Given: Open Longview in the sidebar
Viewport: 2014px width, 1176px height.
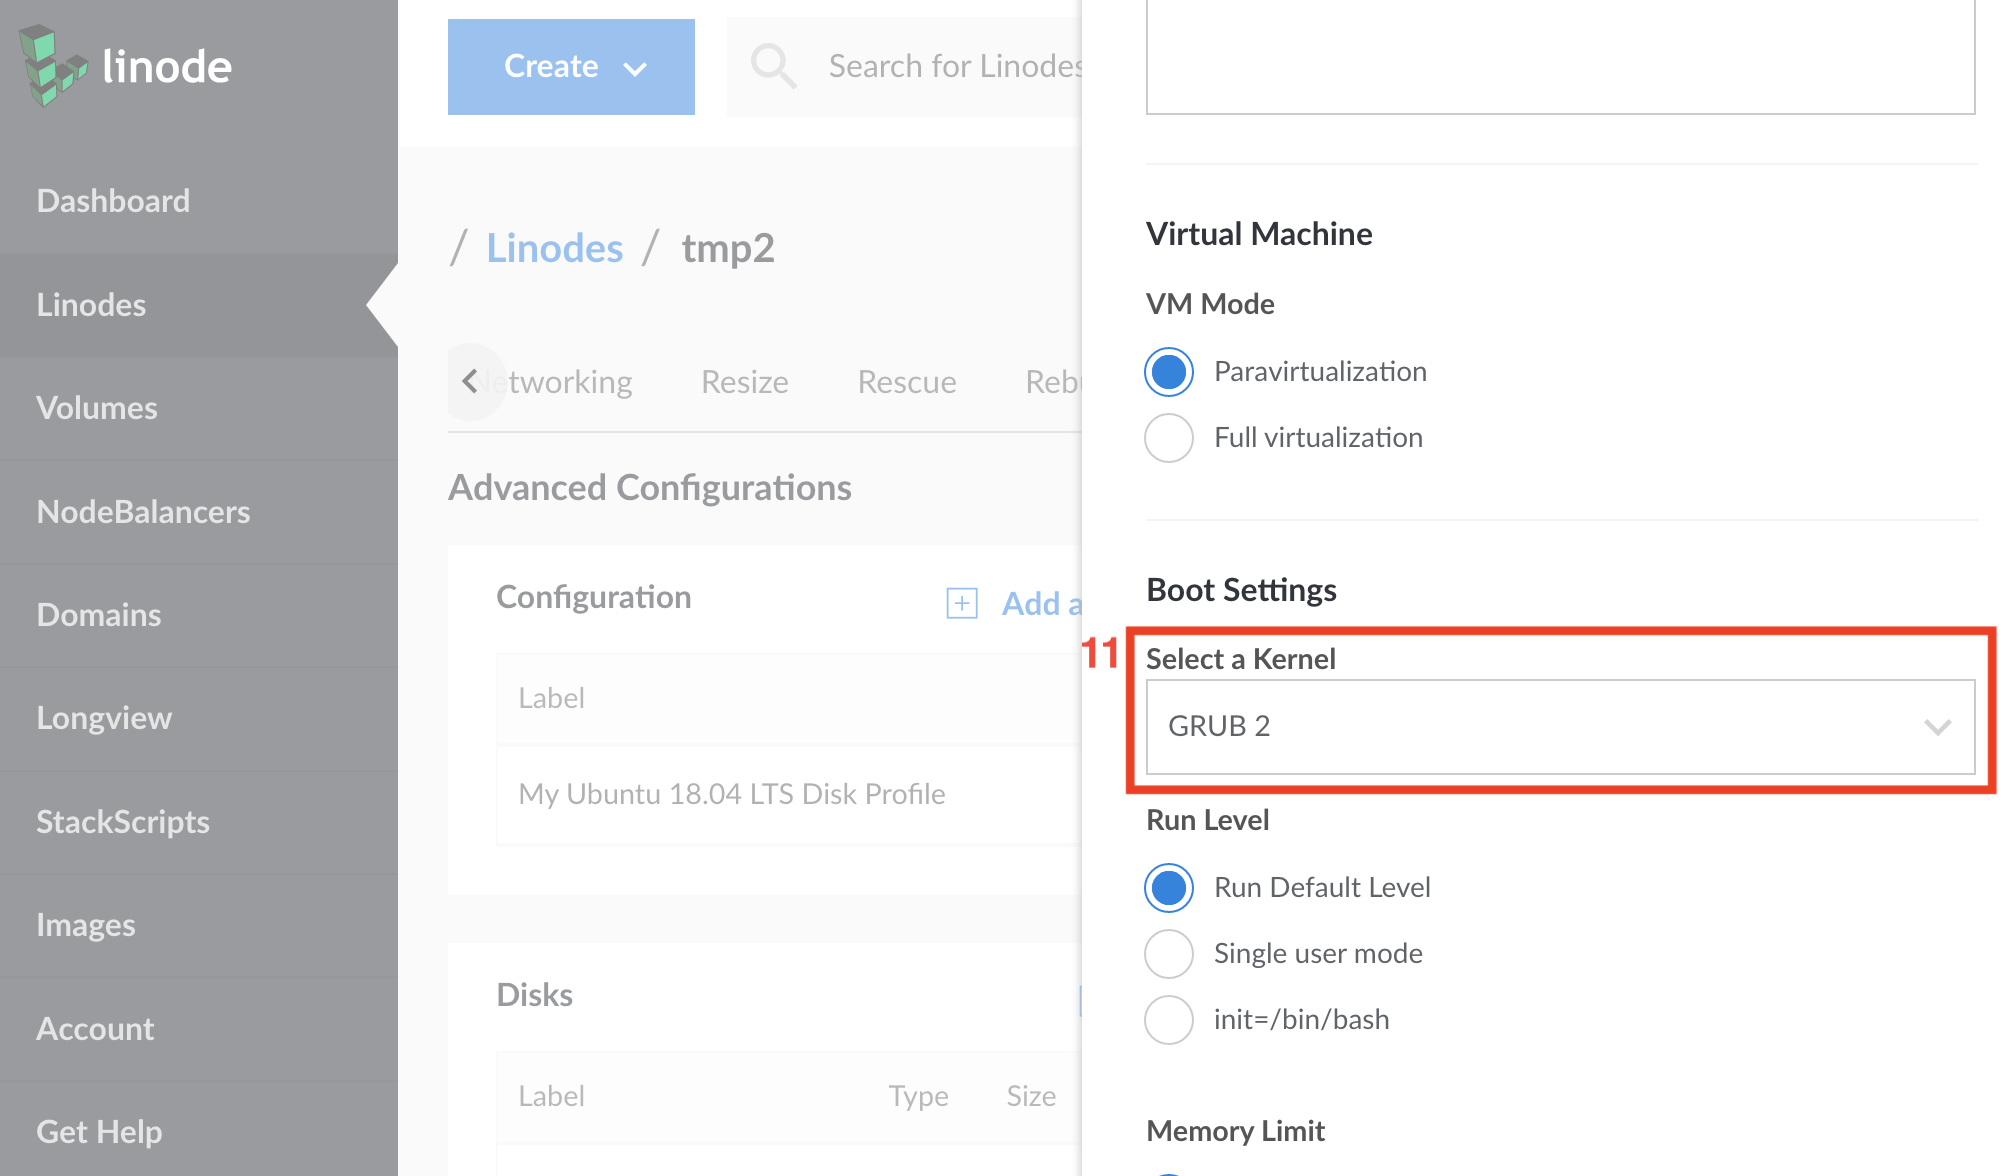Looking at the screenshot, I should (x=199, y=718).
